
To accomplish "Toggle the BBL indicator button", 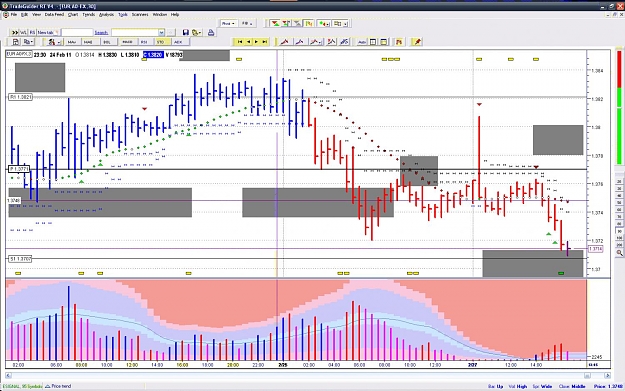I will pyautogui.click(x=107, y=42).
